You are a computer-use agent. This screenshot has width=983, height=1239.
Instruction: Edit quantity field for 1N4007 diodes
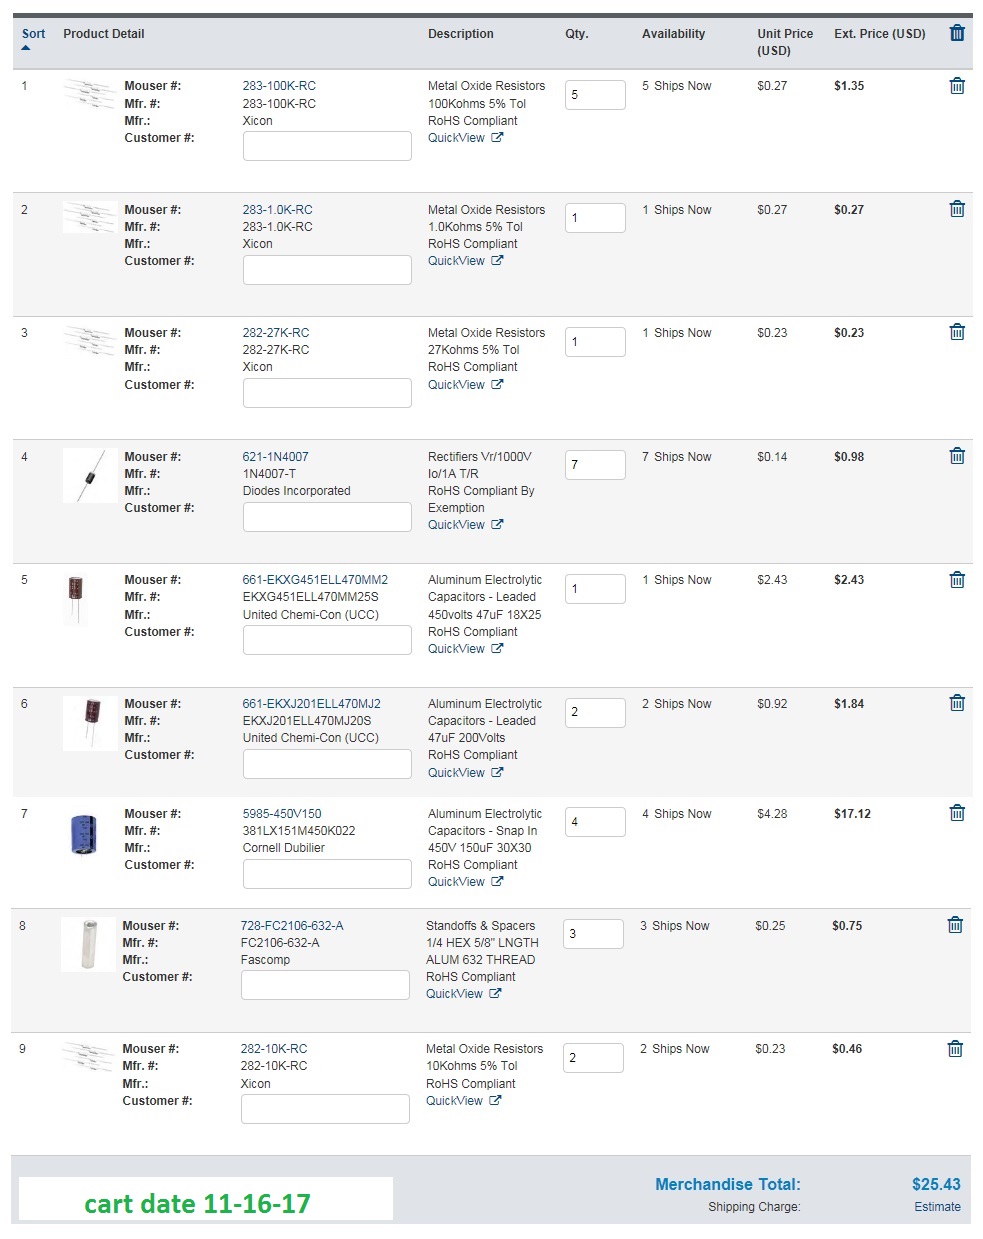pos(595,465)
